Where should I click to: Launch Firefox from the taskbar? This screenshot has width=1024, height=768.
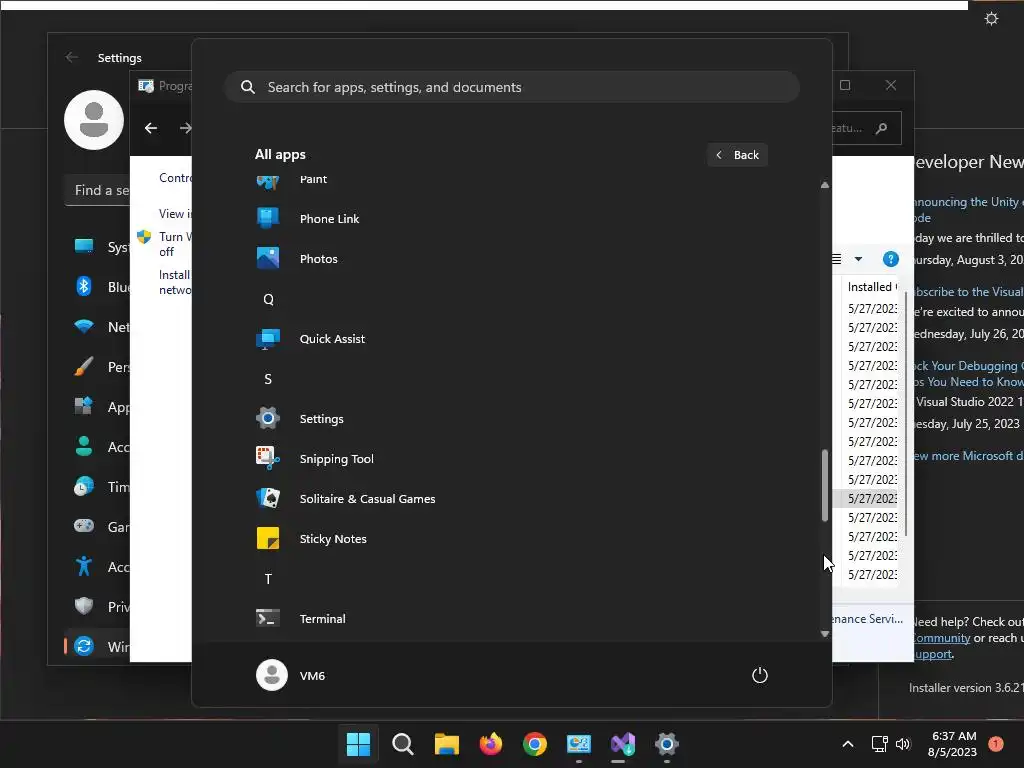pos(490,744)
